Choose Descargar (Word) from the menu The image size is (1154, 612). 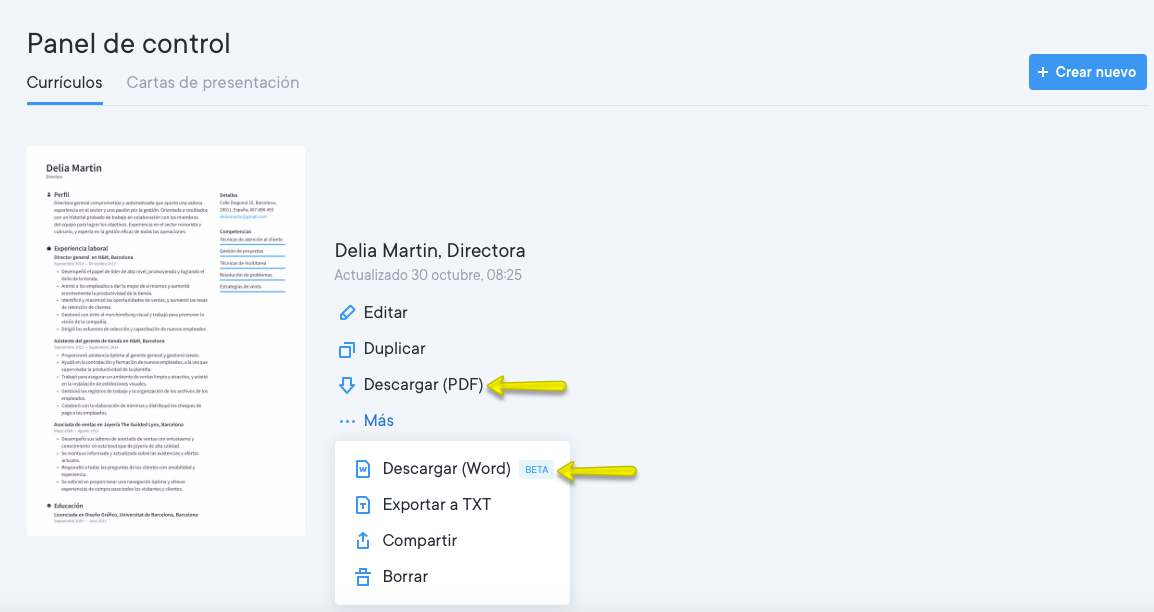tap(446, 469)
